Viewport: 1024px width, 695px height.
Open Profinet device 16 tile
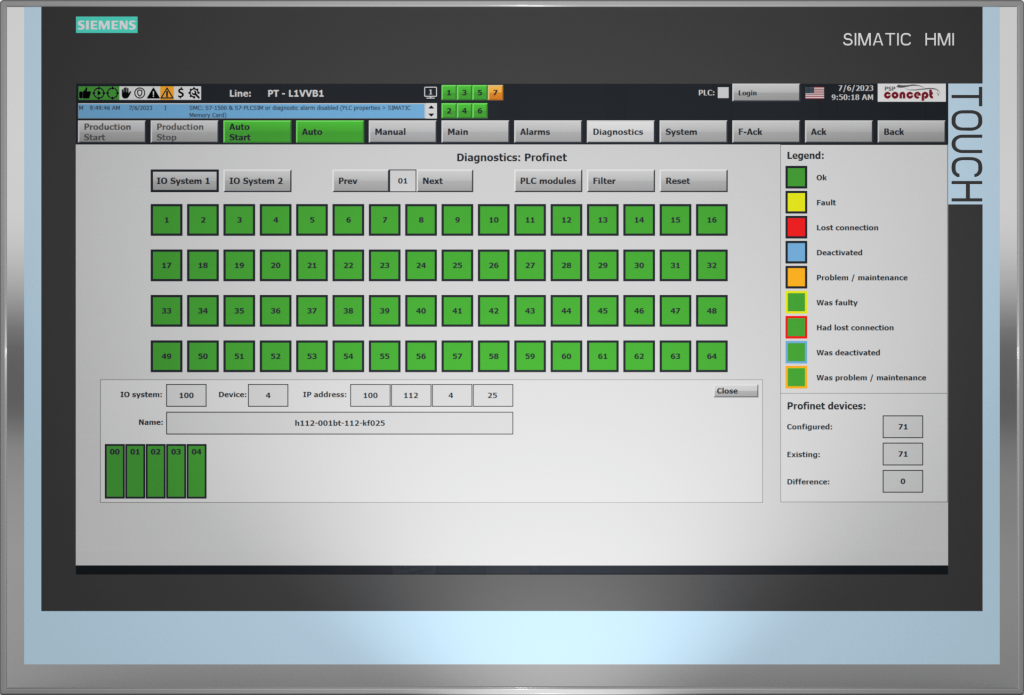tap(712, 220)
